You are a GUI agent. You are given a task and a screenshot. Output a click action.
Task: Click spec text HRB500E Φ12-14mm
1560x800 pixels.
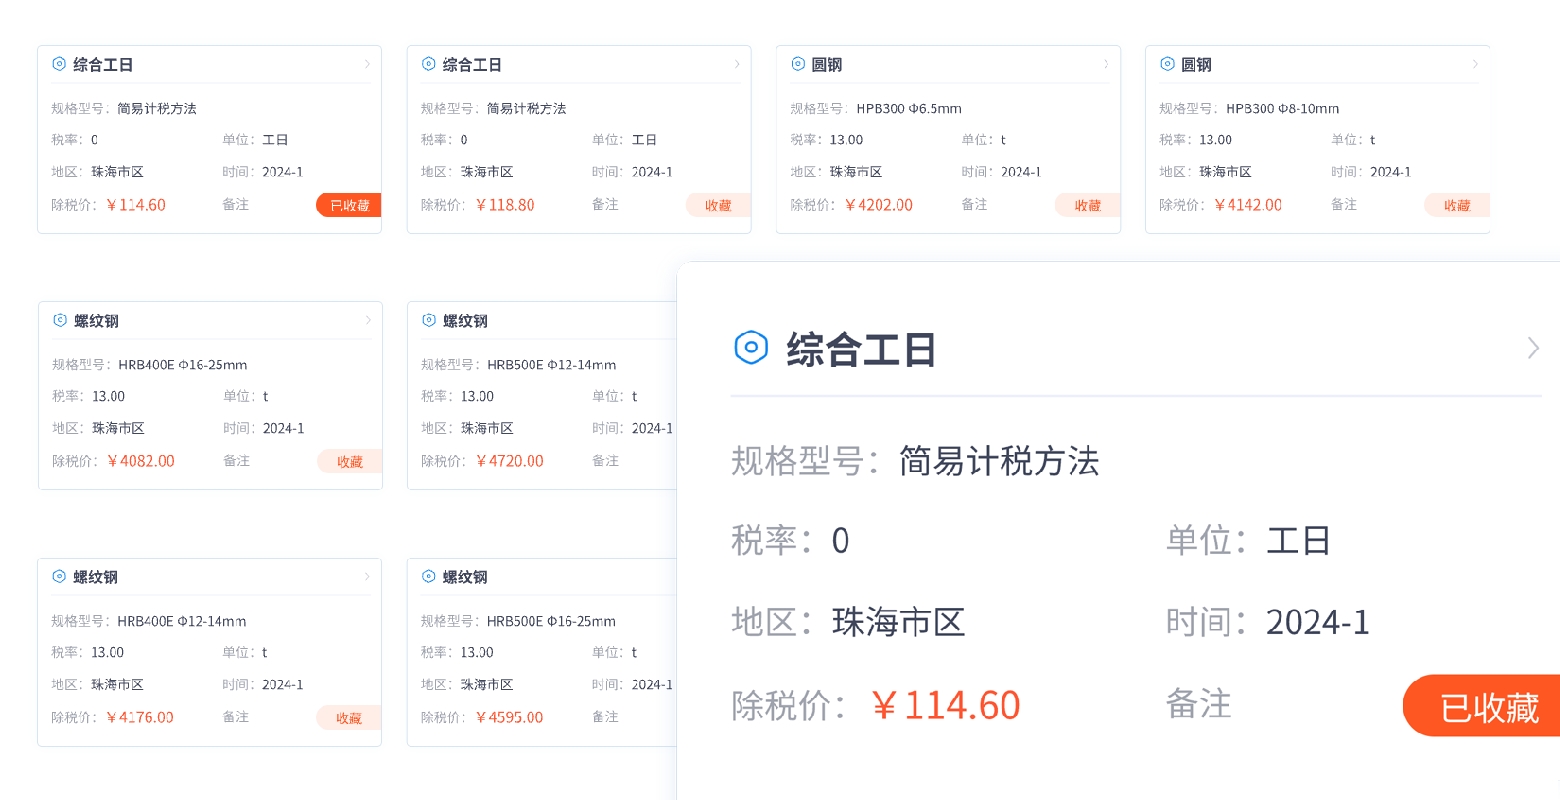coord(552,365)
